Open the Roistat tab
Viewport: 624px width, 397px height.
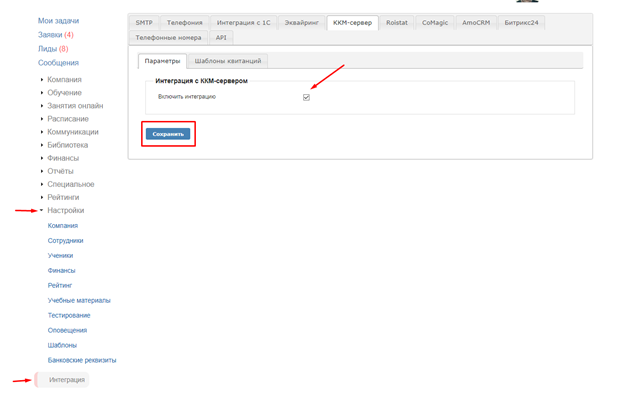click(397, 23)
